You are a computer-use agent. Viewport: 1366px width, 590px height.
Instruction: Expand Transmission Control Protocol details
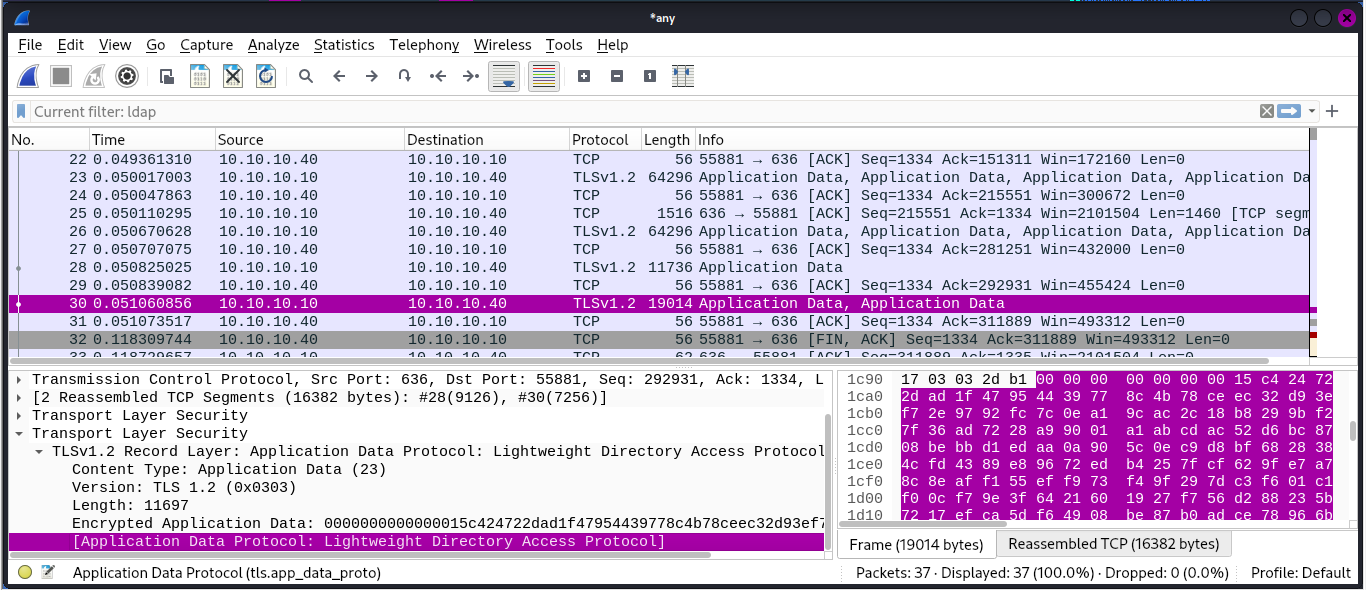[x=18, y=379]
